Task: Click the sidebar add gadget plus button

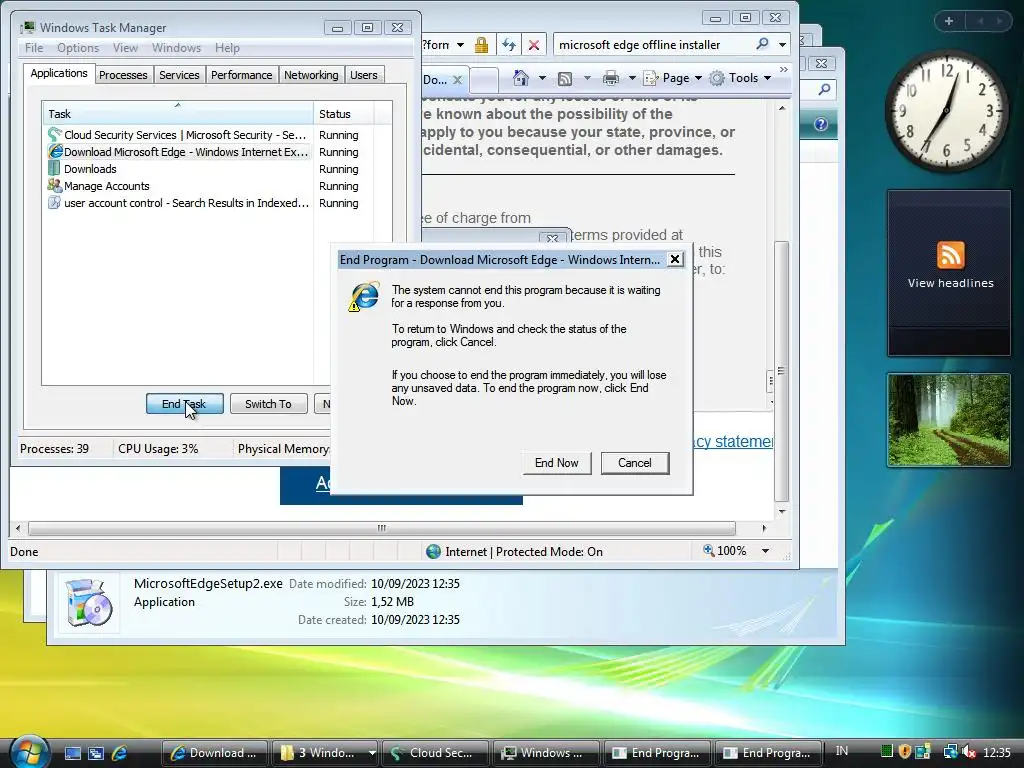Action: (x=949, y=21)
